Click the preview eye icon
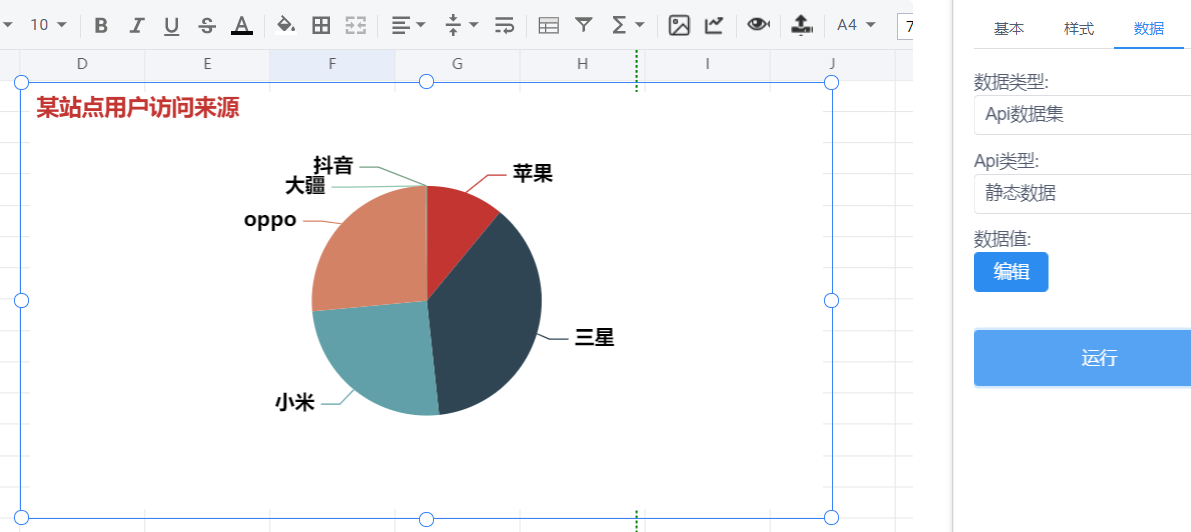Viewport: 1191px width, 532px height. [x=757, y=25]
